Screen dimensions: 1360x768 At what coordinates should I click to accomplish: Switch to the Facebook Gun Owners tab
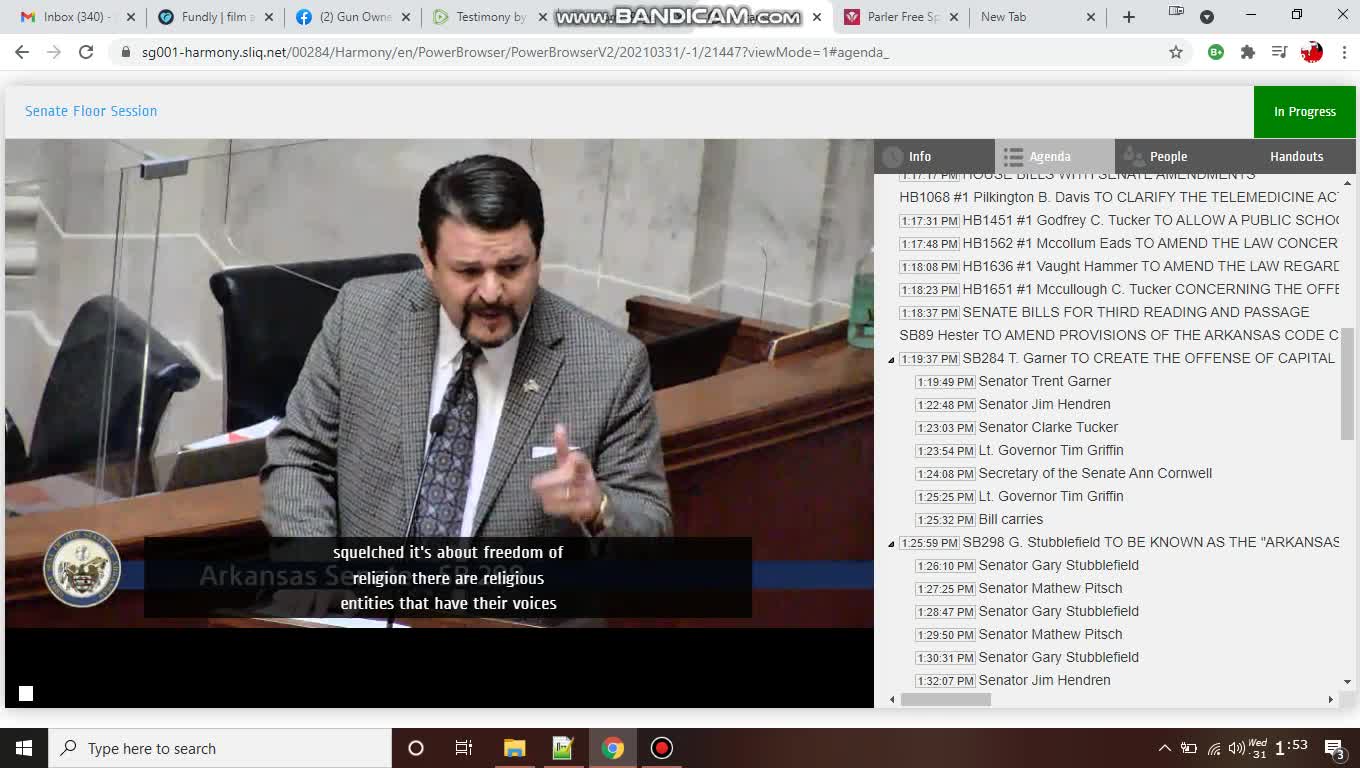coord(353,17)
